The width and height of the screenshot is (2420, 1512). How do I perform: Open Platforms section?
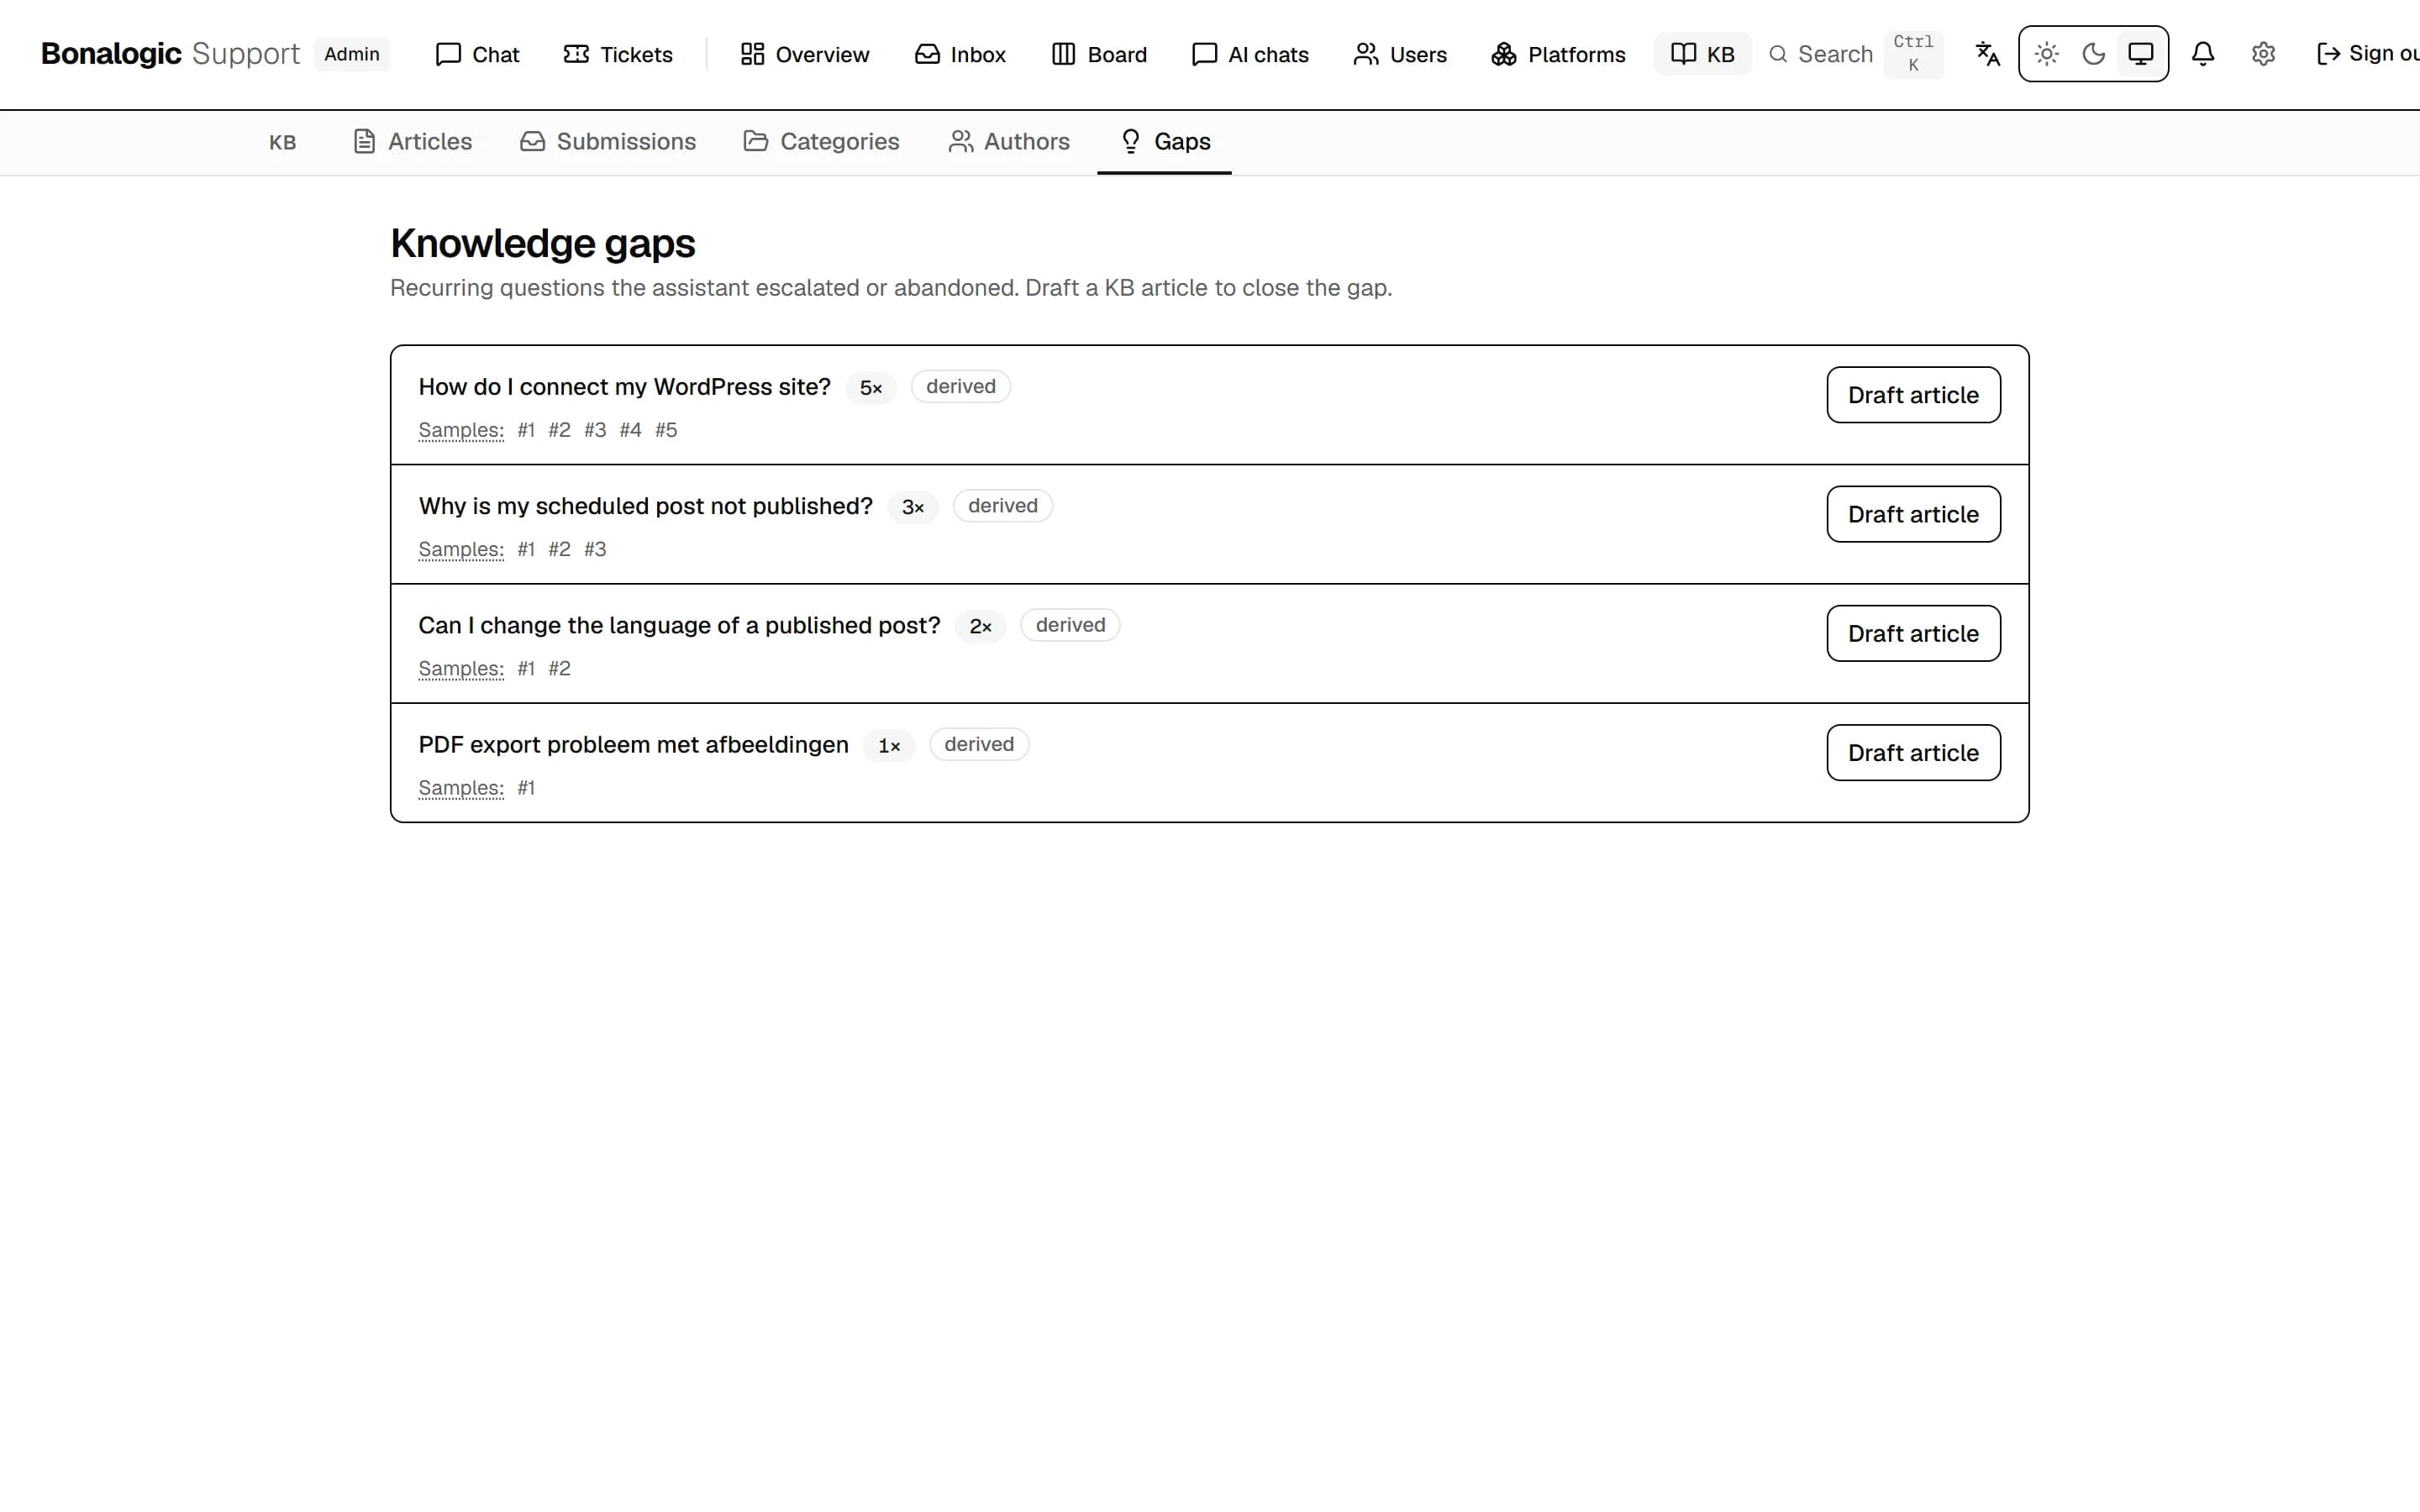pyautogui.click(x=1558, y=54)
